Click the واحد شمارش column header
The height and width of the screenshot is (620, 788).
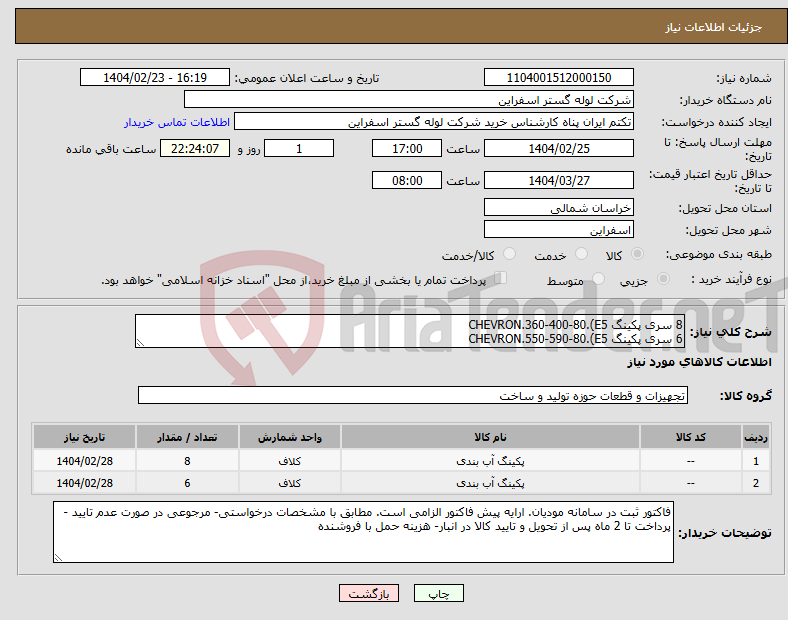click(289, 437)
